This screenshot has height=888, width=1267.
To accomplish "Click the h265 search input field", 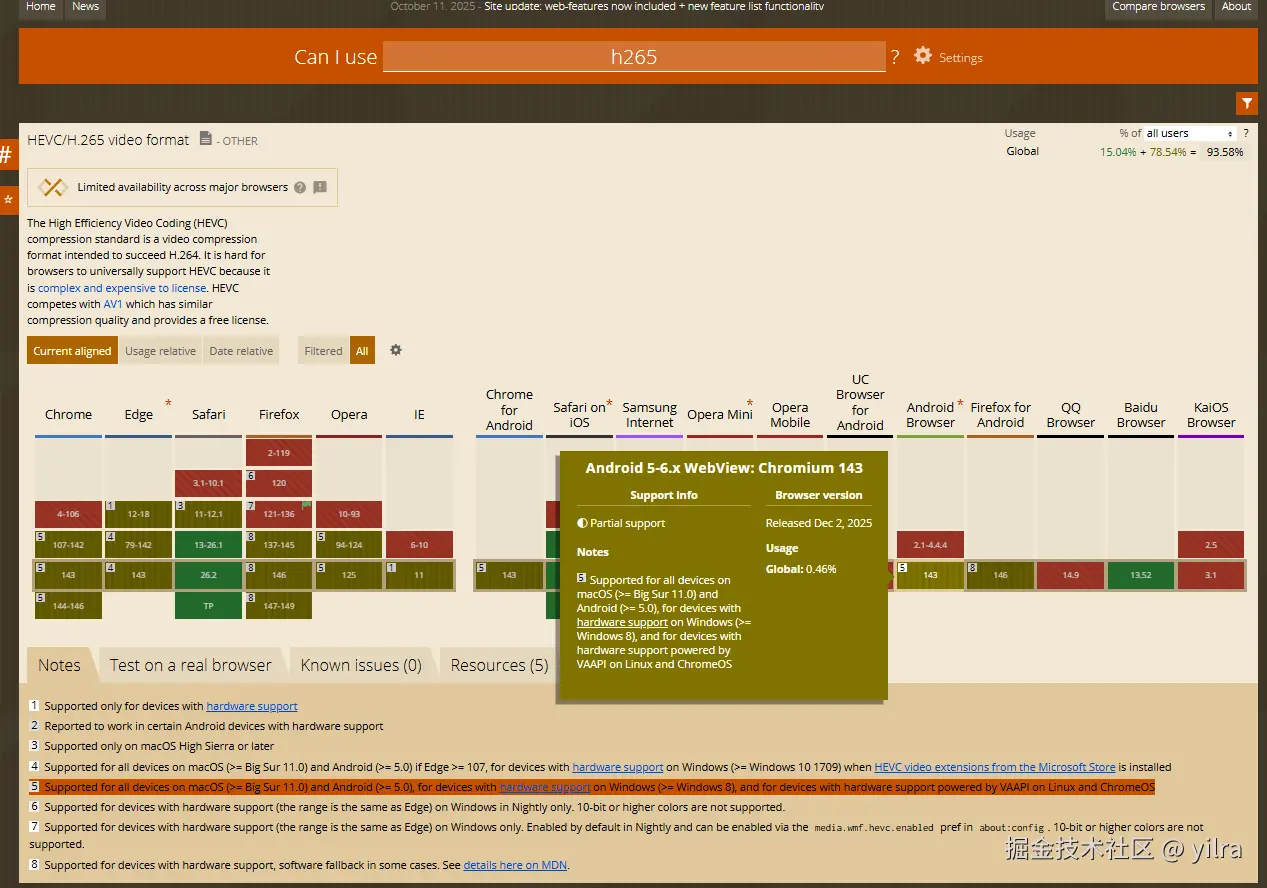I will tap(634, 57).
